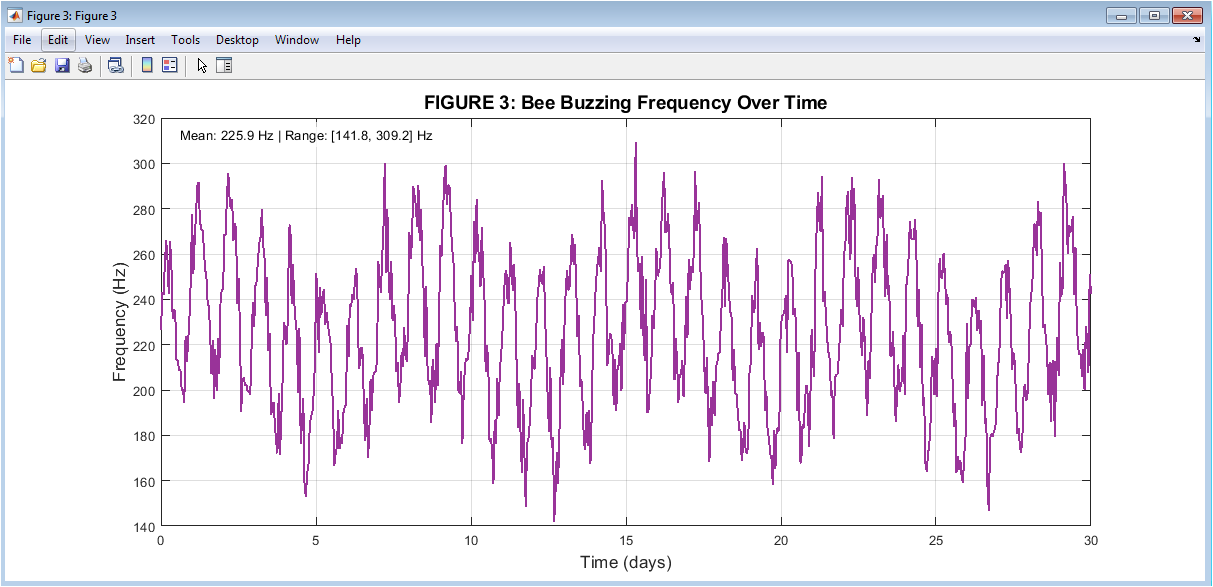The image size is (1213, 587).
Task: Open the File menu
Action: (x=22, y=40)
